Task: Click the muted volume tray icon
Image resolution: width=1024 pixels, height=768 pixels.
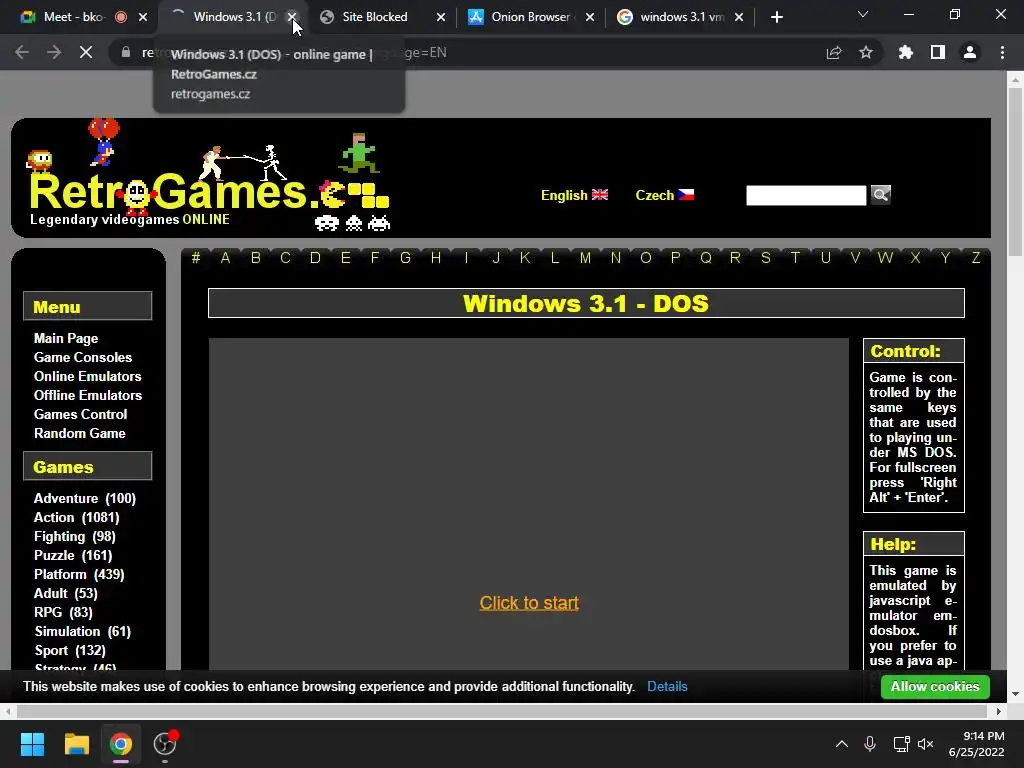Action: 925,744
